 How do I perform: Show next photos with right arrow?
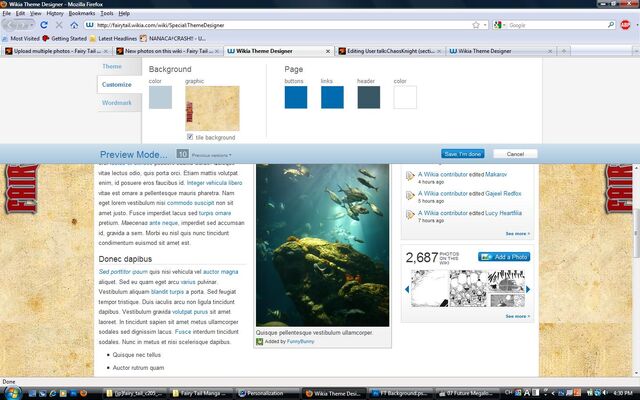pos(528,289)
